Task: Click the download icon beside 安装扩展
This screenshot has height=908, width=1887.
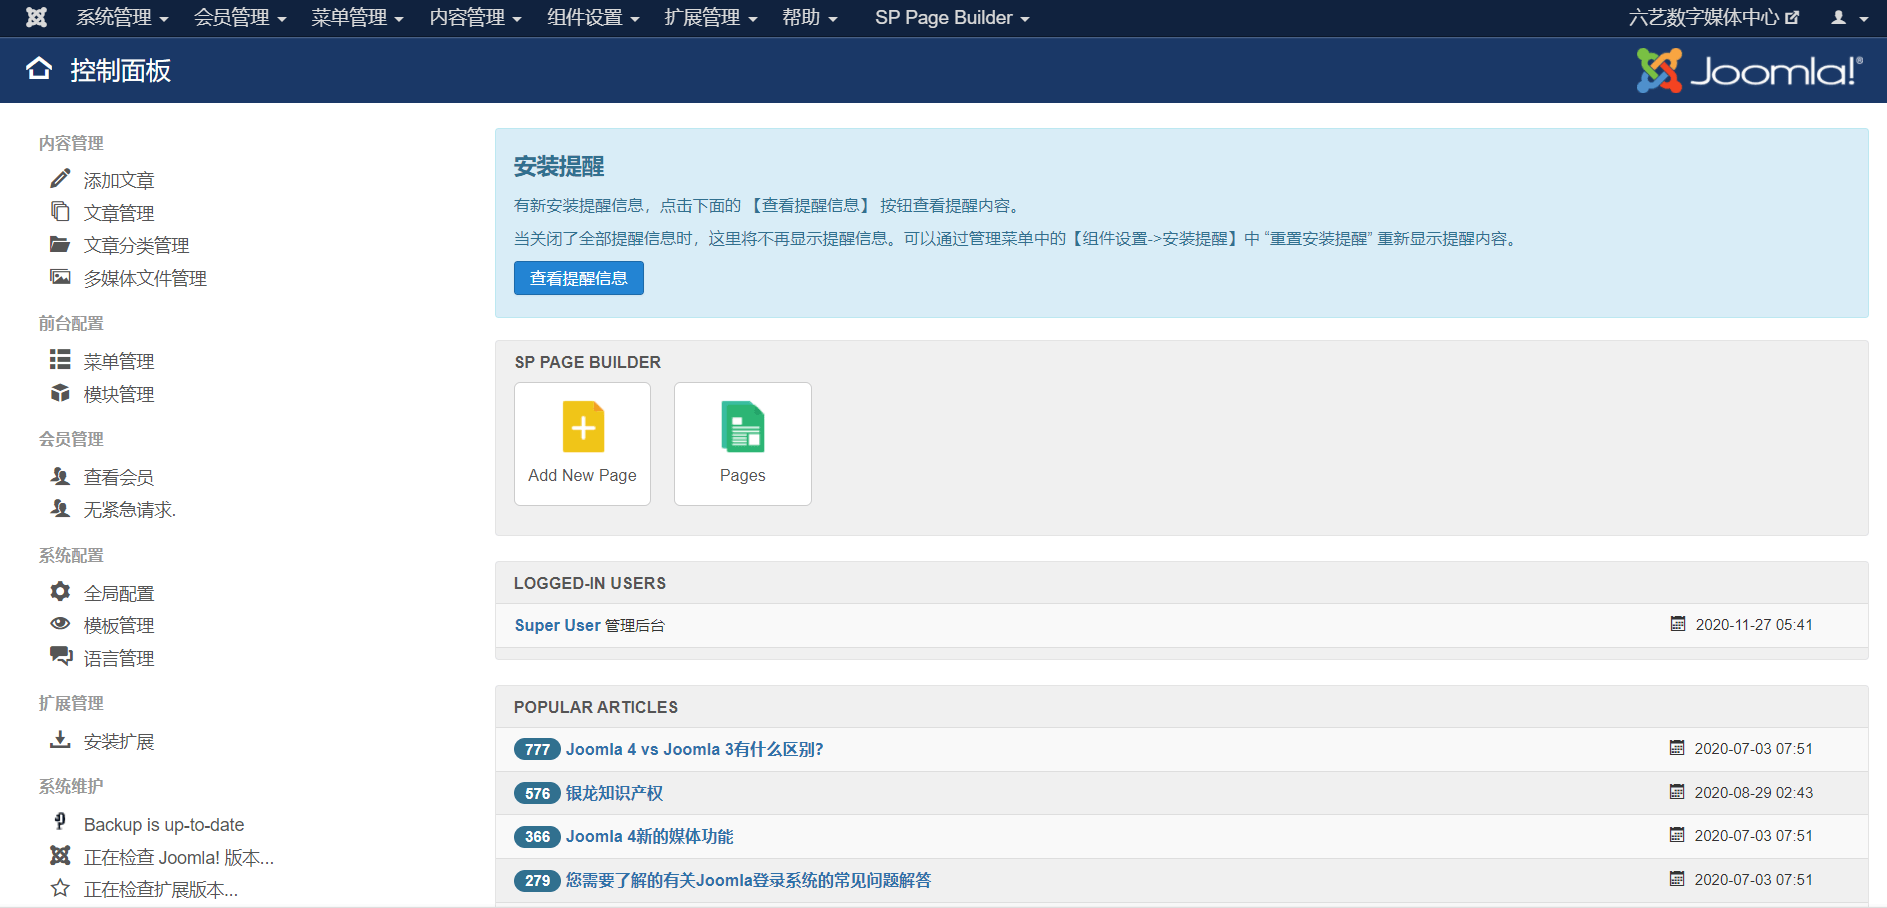Action: [61, 739]
